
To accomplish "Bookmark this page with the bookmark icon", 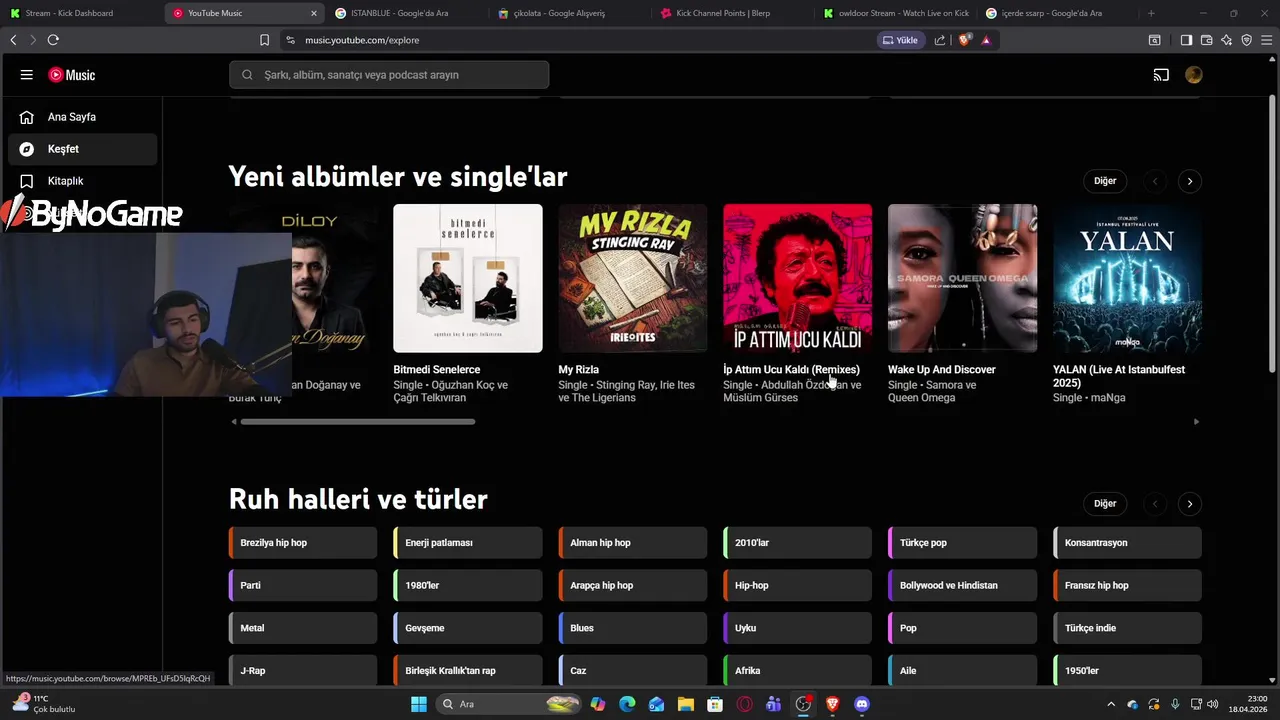I will tap(264, 40).
